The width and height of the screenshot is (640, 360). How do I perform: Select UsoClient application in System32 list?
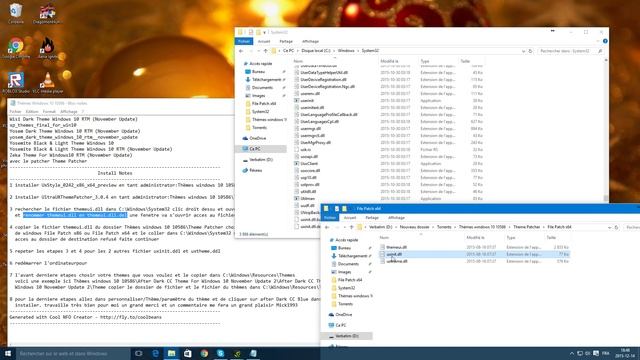[309, 163]
